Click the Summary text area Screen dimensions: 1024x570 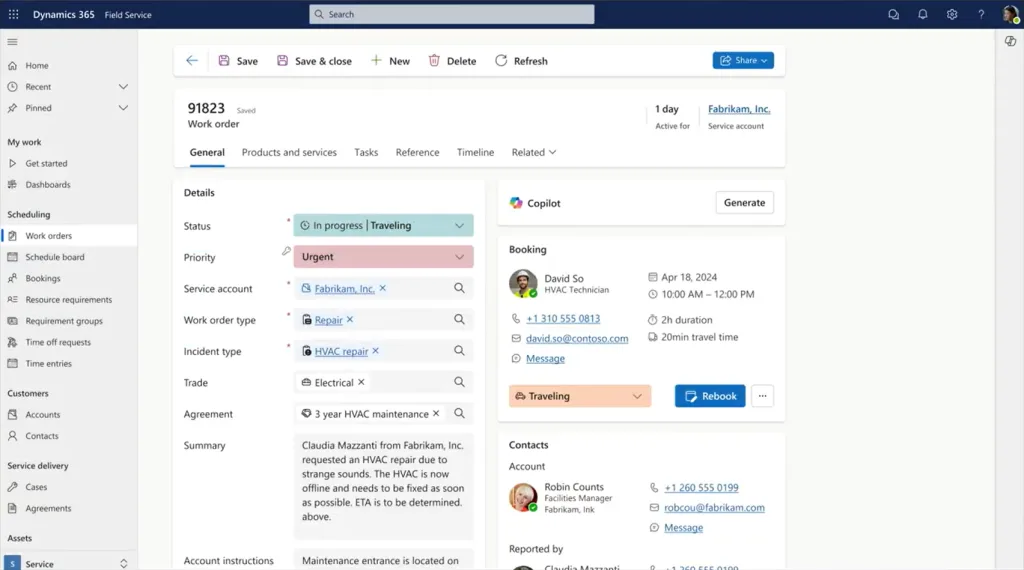pos(383,486)
